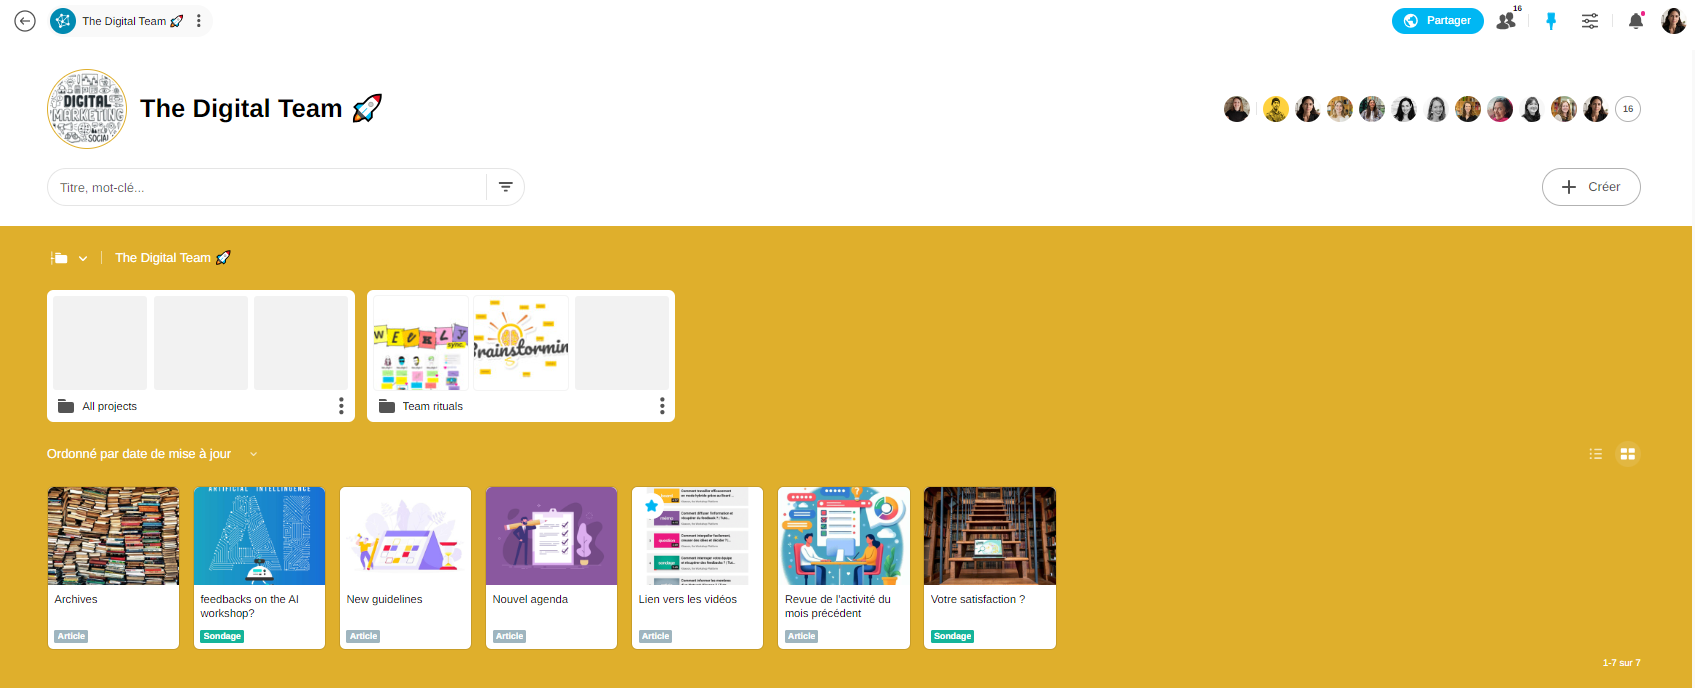Switch to grid view
Image resolution: width=1695 pixels, height=688 pixels.
pyautogui.click(x=1628, y=454)
